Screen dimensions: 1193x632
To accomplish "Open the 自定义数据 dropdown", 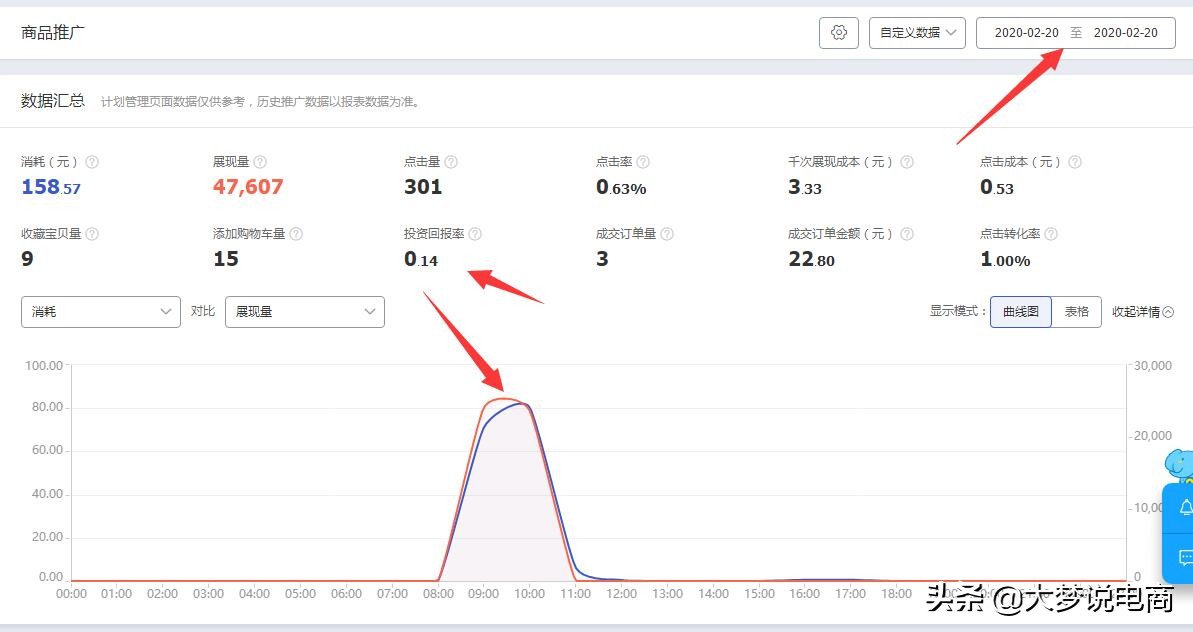I will point(916,32).
